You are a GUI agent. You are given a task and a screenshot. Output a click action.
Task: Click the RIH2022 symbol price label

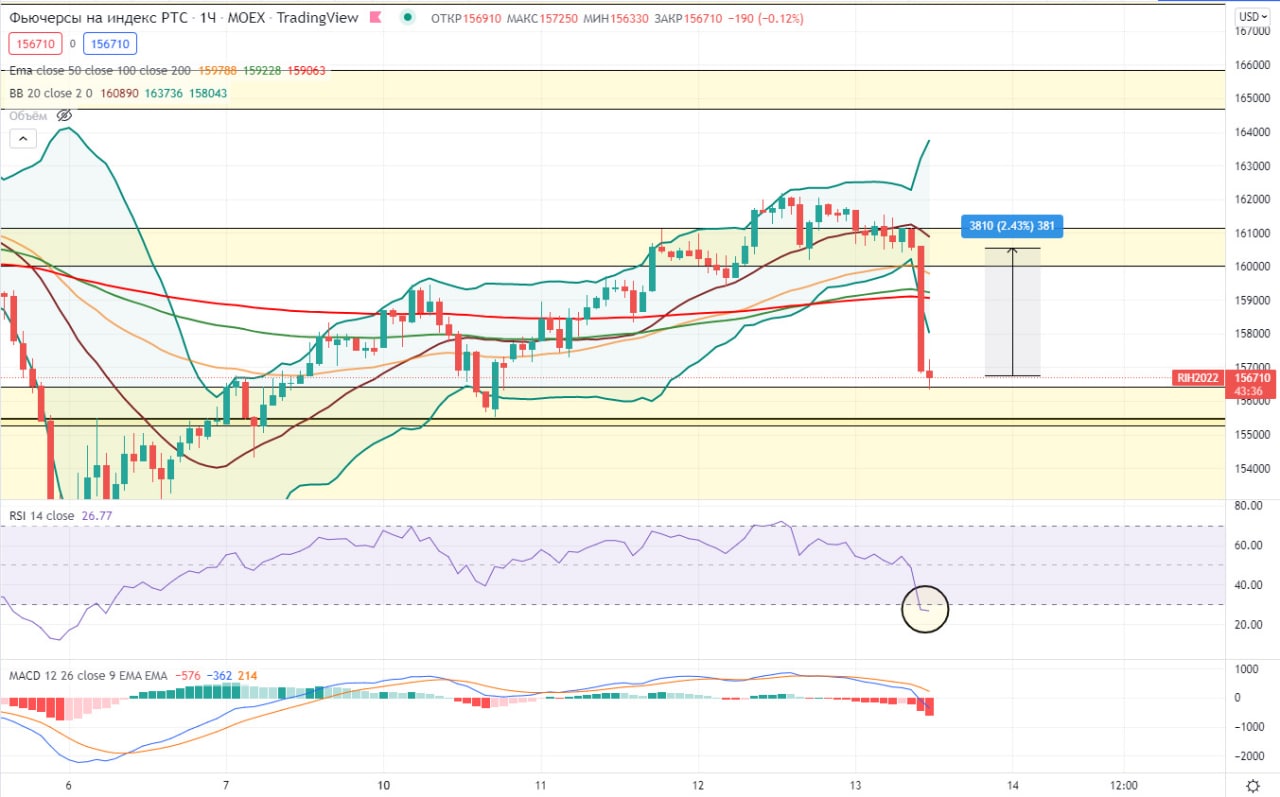(1198, 377)
